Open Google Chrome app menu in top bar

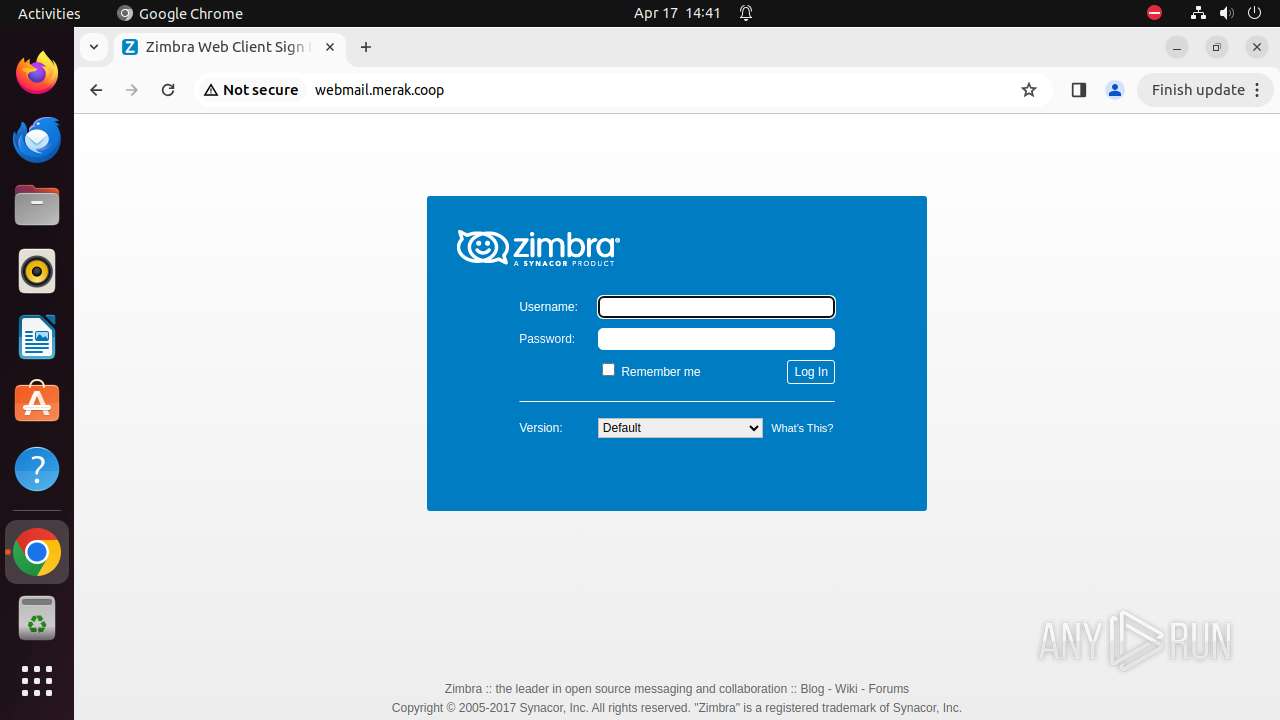(x=180, y=13)
